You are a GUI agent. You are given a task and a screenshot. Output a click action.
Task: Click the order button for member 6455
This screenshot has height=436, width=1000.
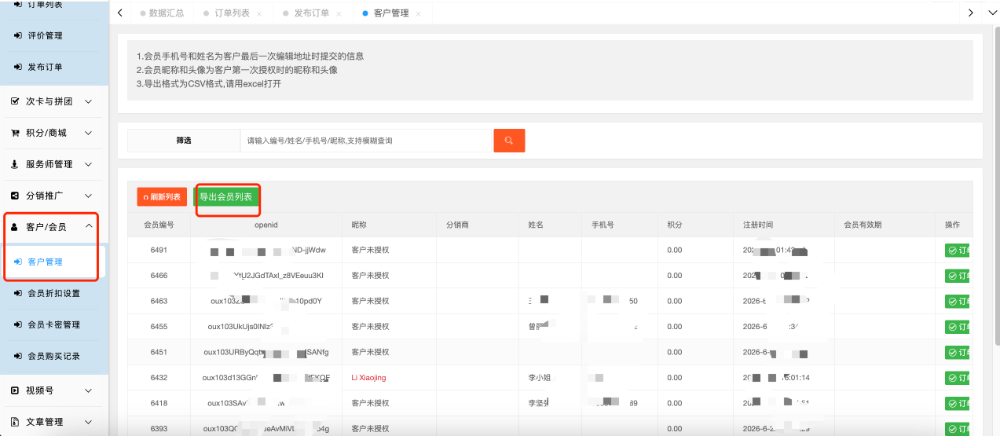[x=957, y=327]
